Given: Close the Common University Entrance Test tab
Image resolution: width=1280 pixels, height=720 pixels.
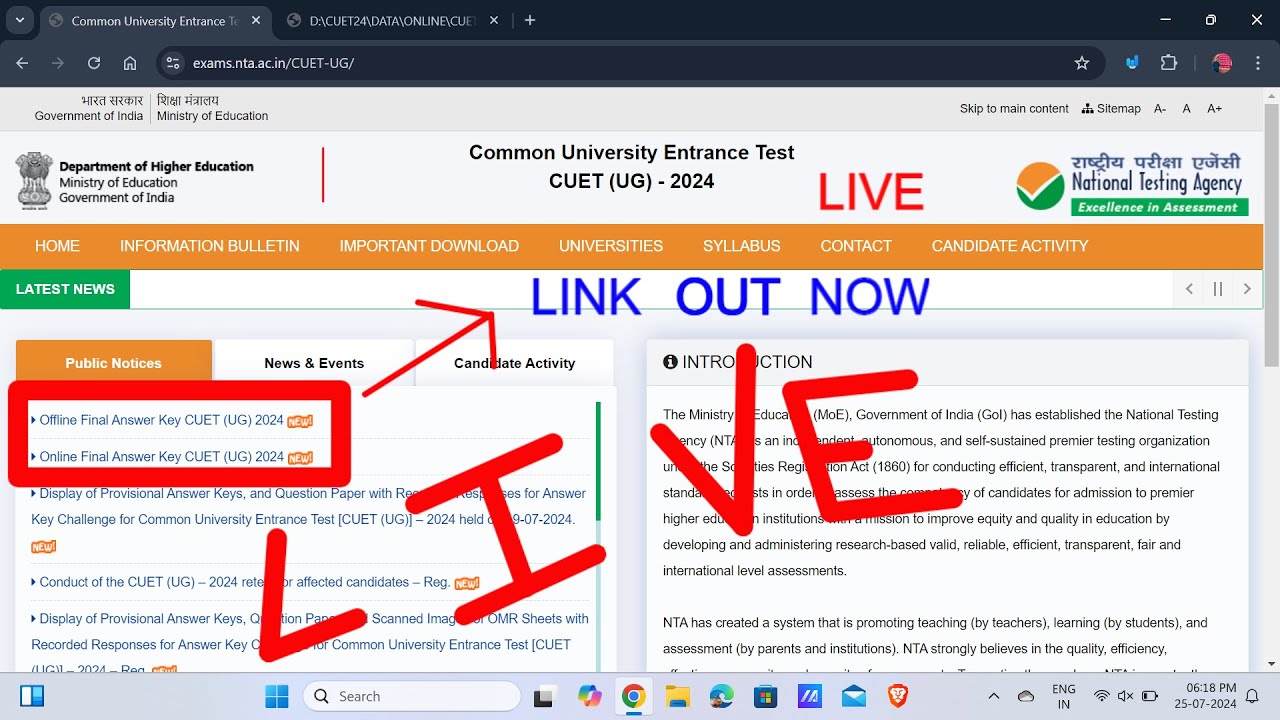Looking at the screenshot, I should click(x=256, y=20).
